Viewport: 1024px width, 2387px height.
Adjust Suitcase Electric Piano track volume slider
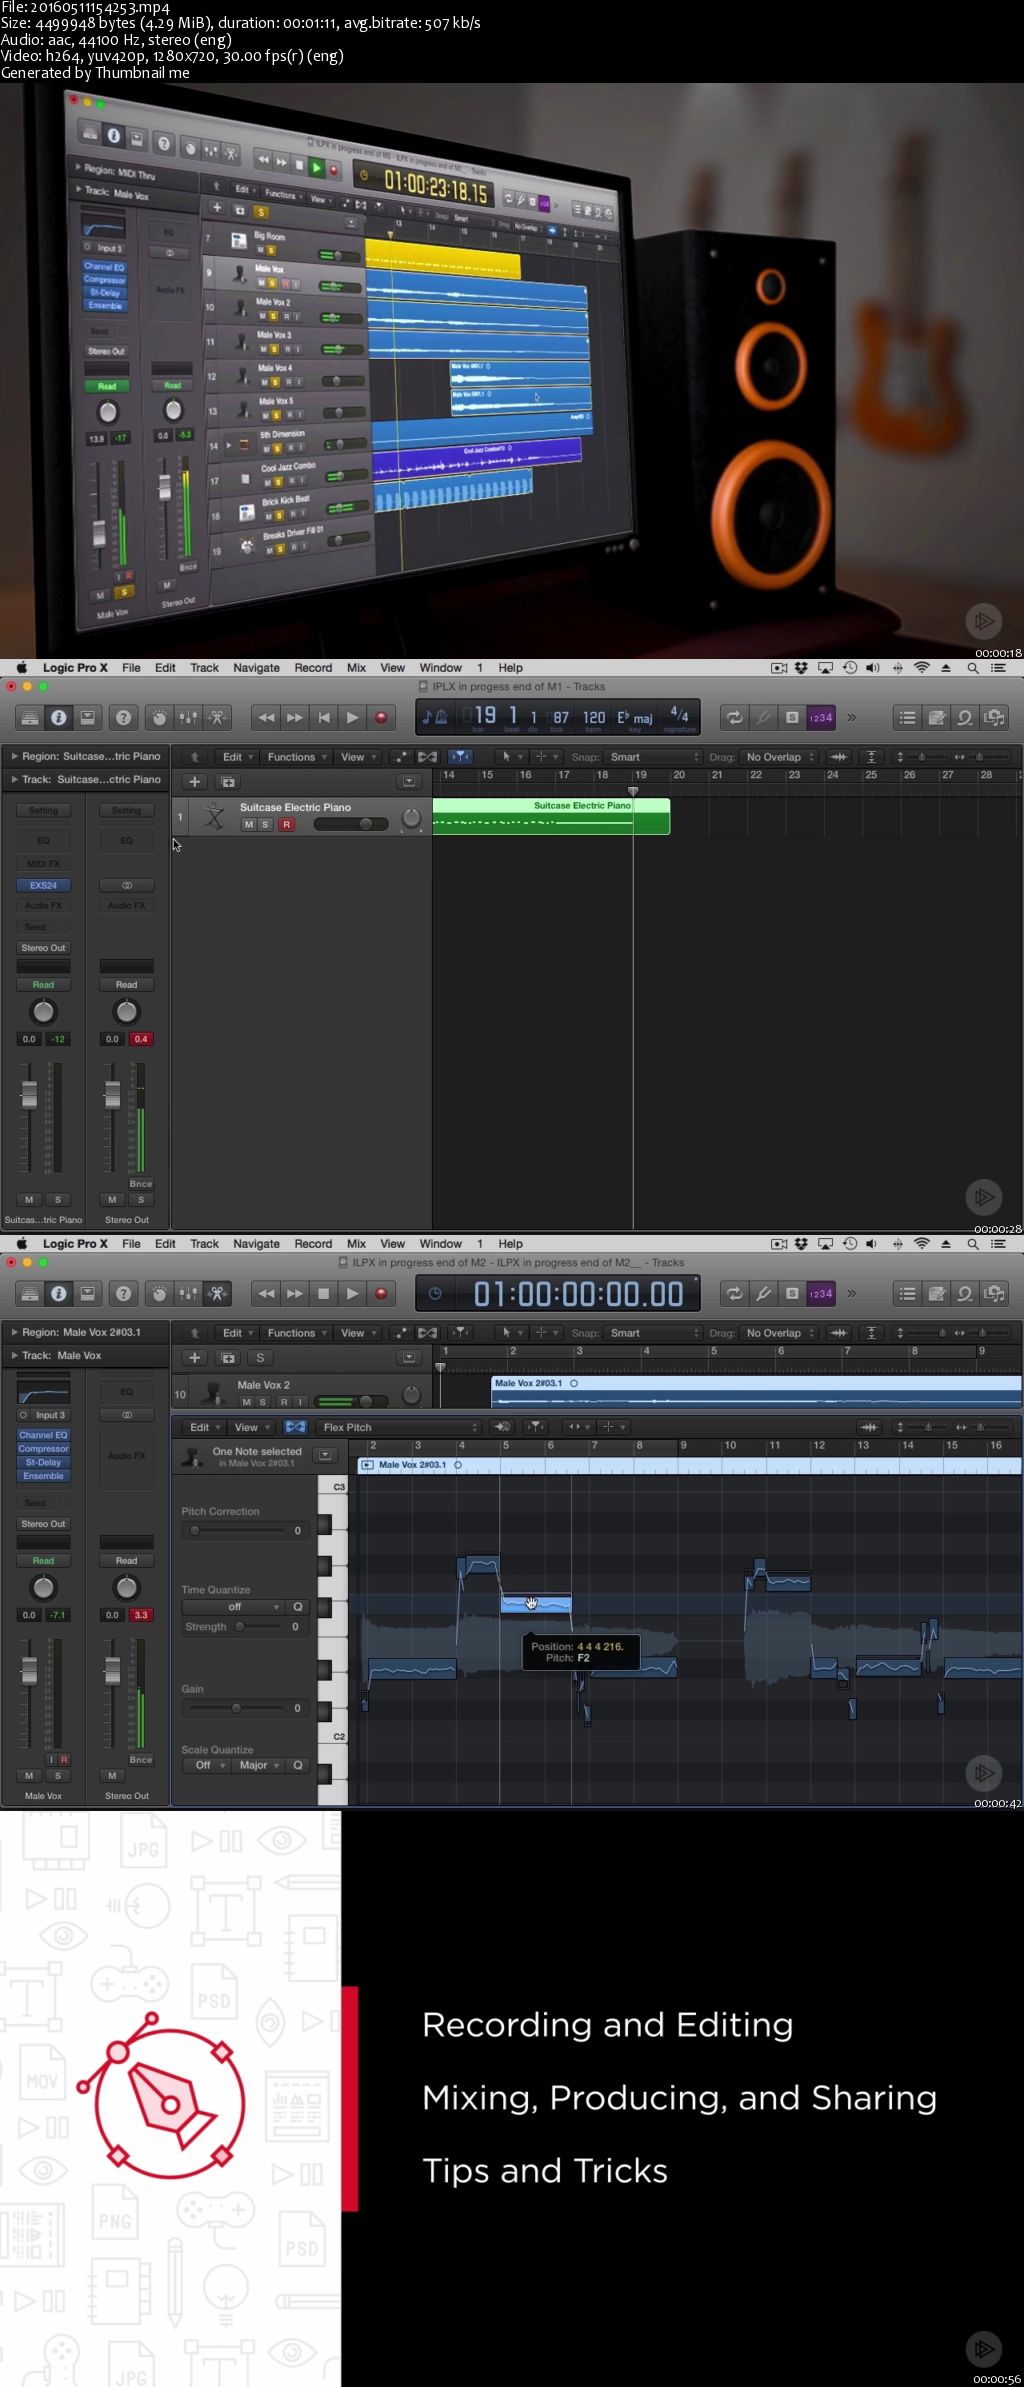[350, 824]
